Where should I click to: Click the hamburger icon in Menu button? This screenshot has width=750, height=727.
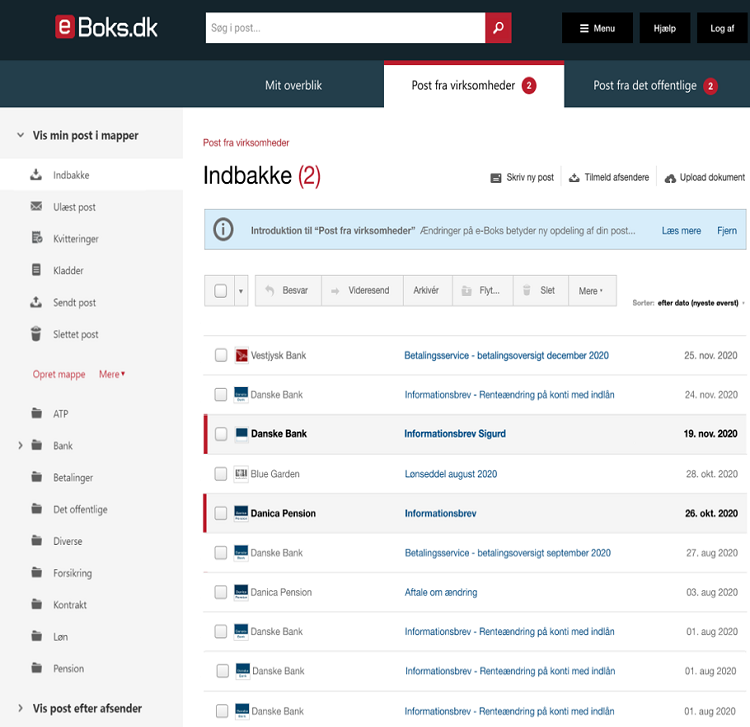coord(584,28)
